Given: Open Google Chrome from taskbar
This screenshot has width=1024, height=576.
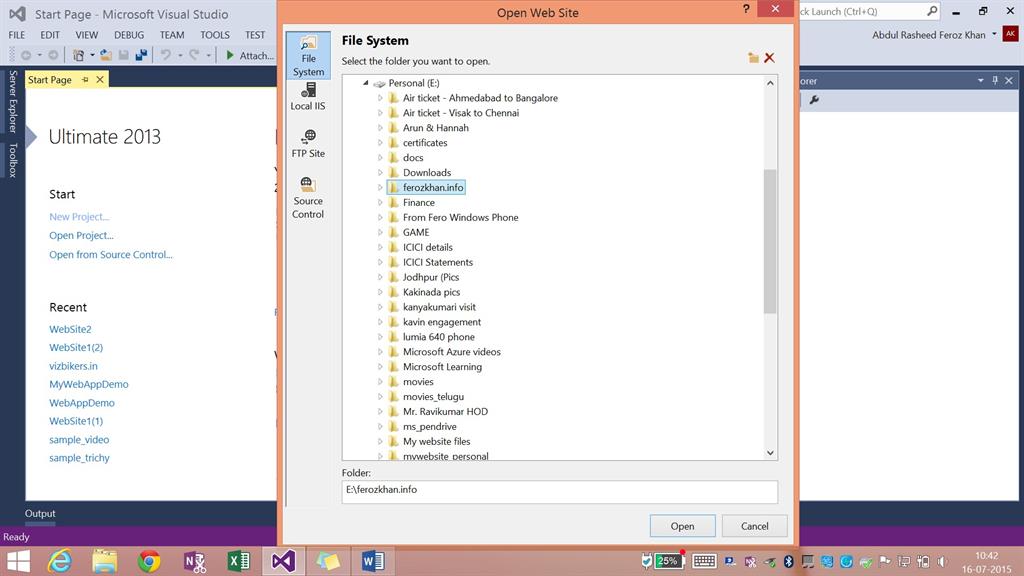Looking at the screenshot, I should [x=149, y=561].
